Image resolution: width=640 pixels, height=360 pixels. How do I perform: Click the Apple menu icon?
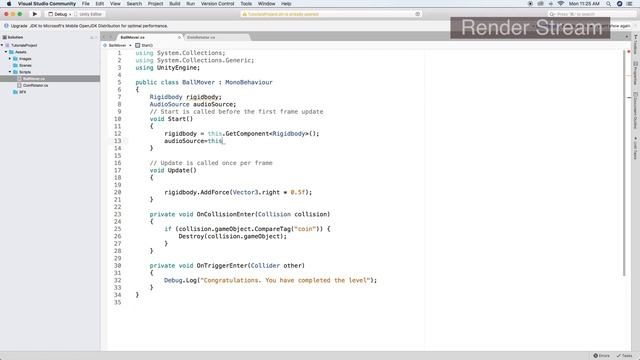(x=9, y=3)
